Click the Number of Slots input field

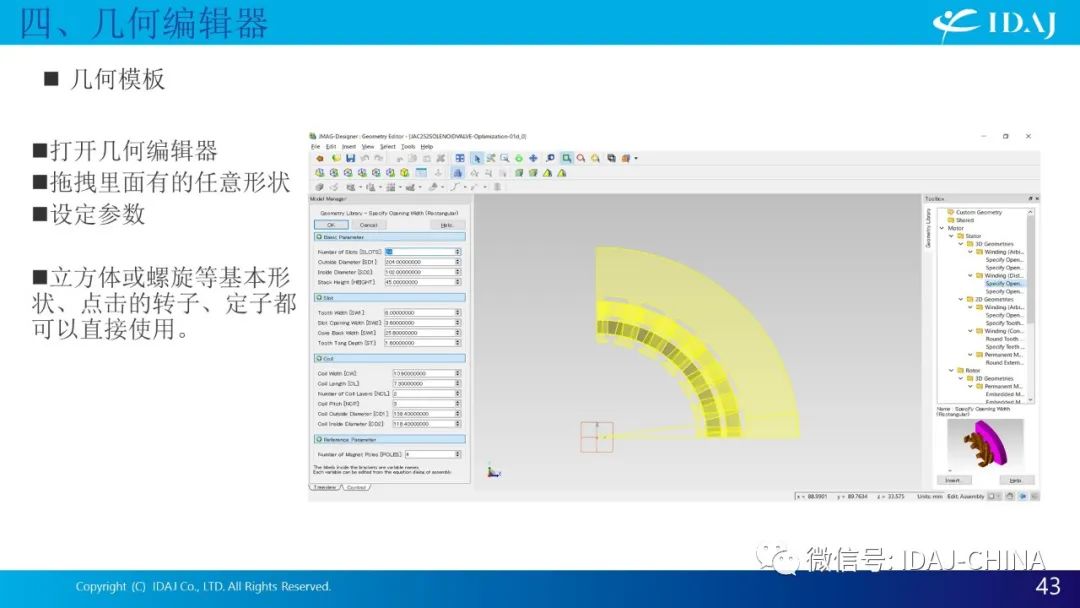pos(424,251)
